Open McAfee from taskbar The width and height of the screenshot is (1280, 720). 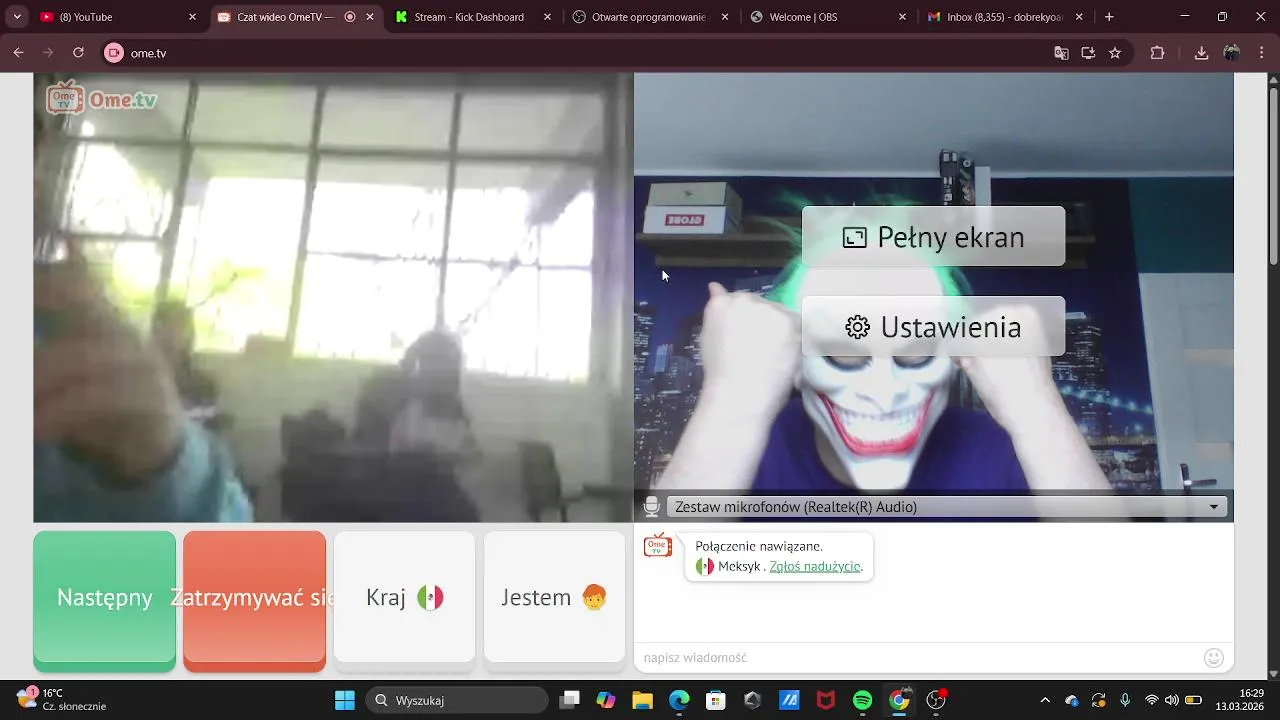point(826,700)
